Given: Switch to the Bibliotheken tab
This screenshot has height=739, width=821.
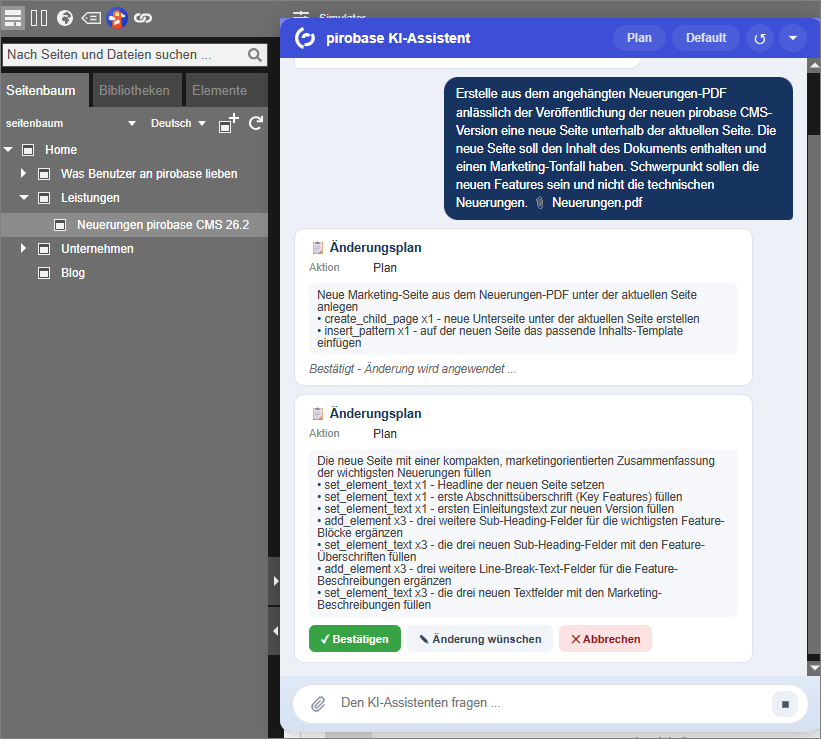Looking at the screenshot, I should tap(135, 91).
